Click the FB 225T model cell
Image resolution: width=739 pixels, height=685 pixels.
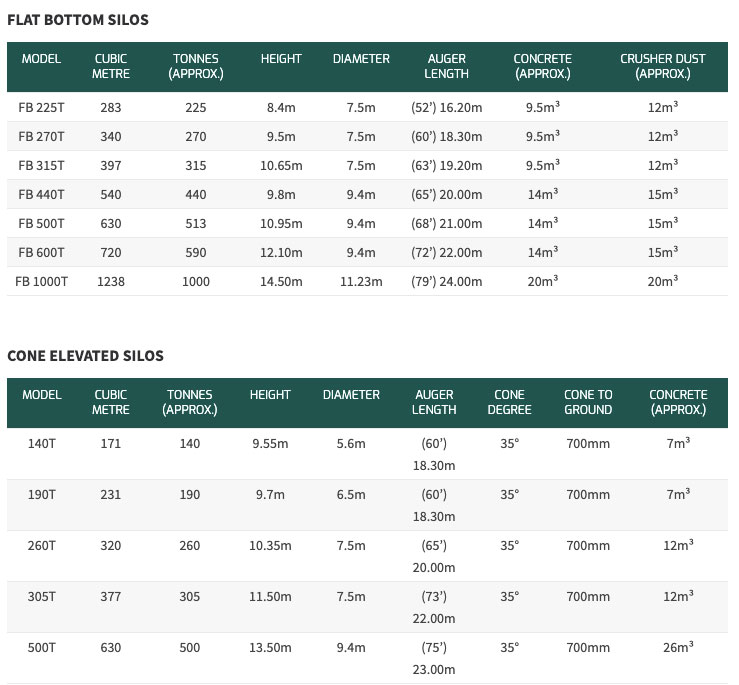pos(41,107)
